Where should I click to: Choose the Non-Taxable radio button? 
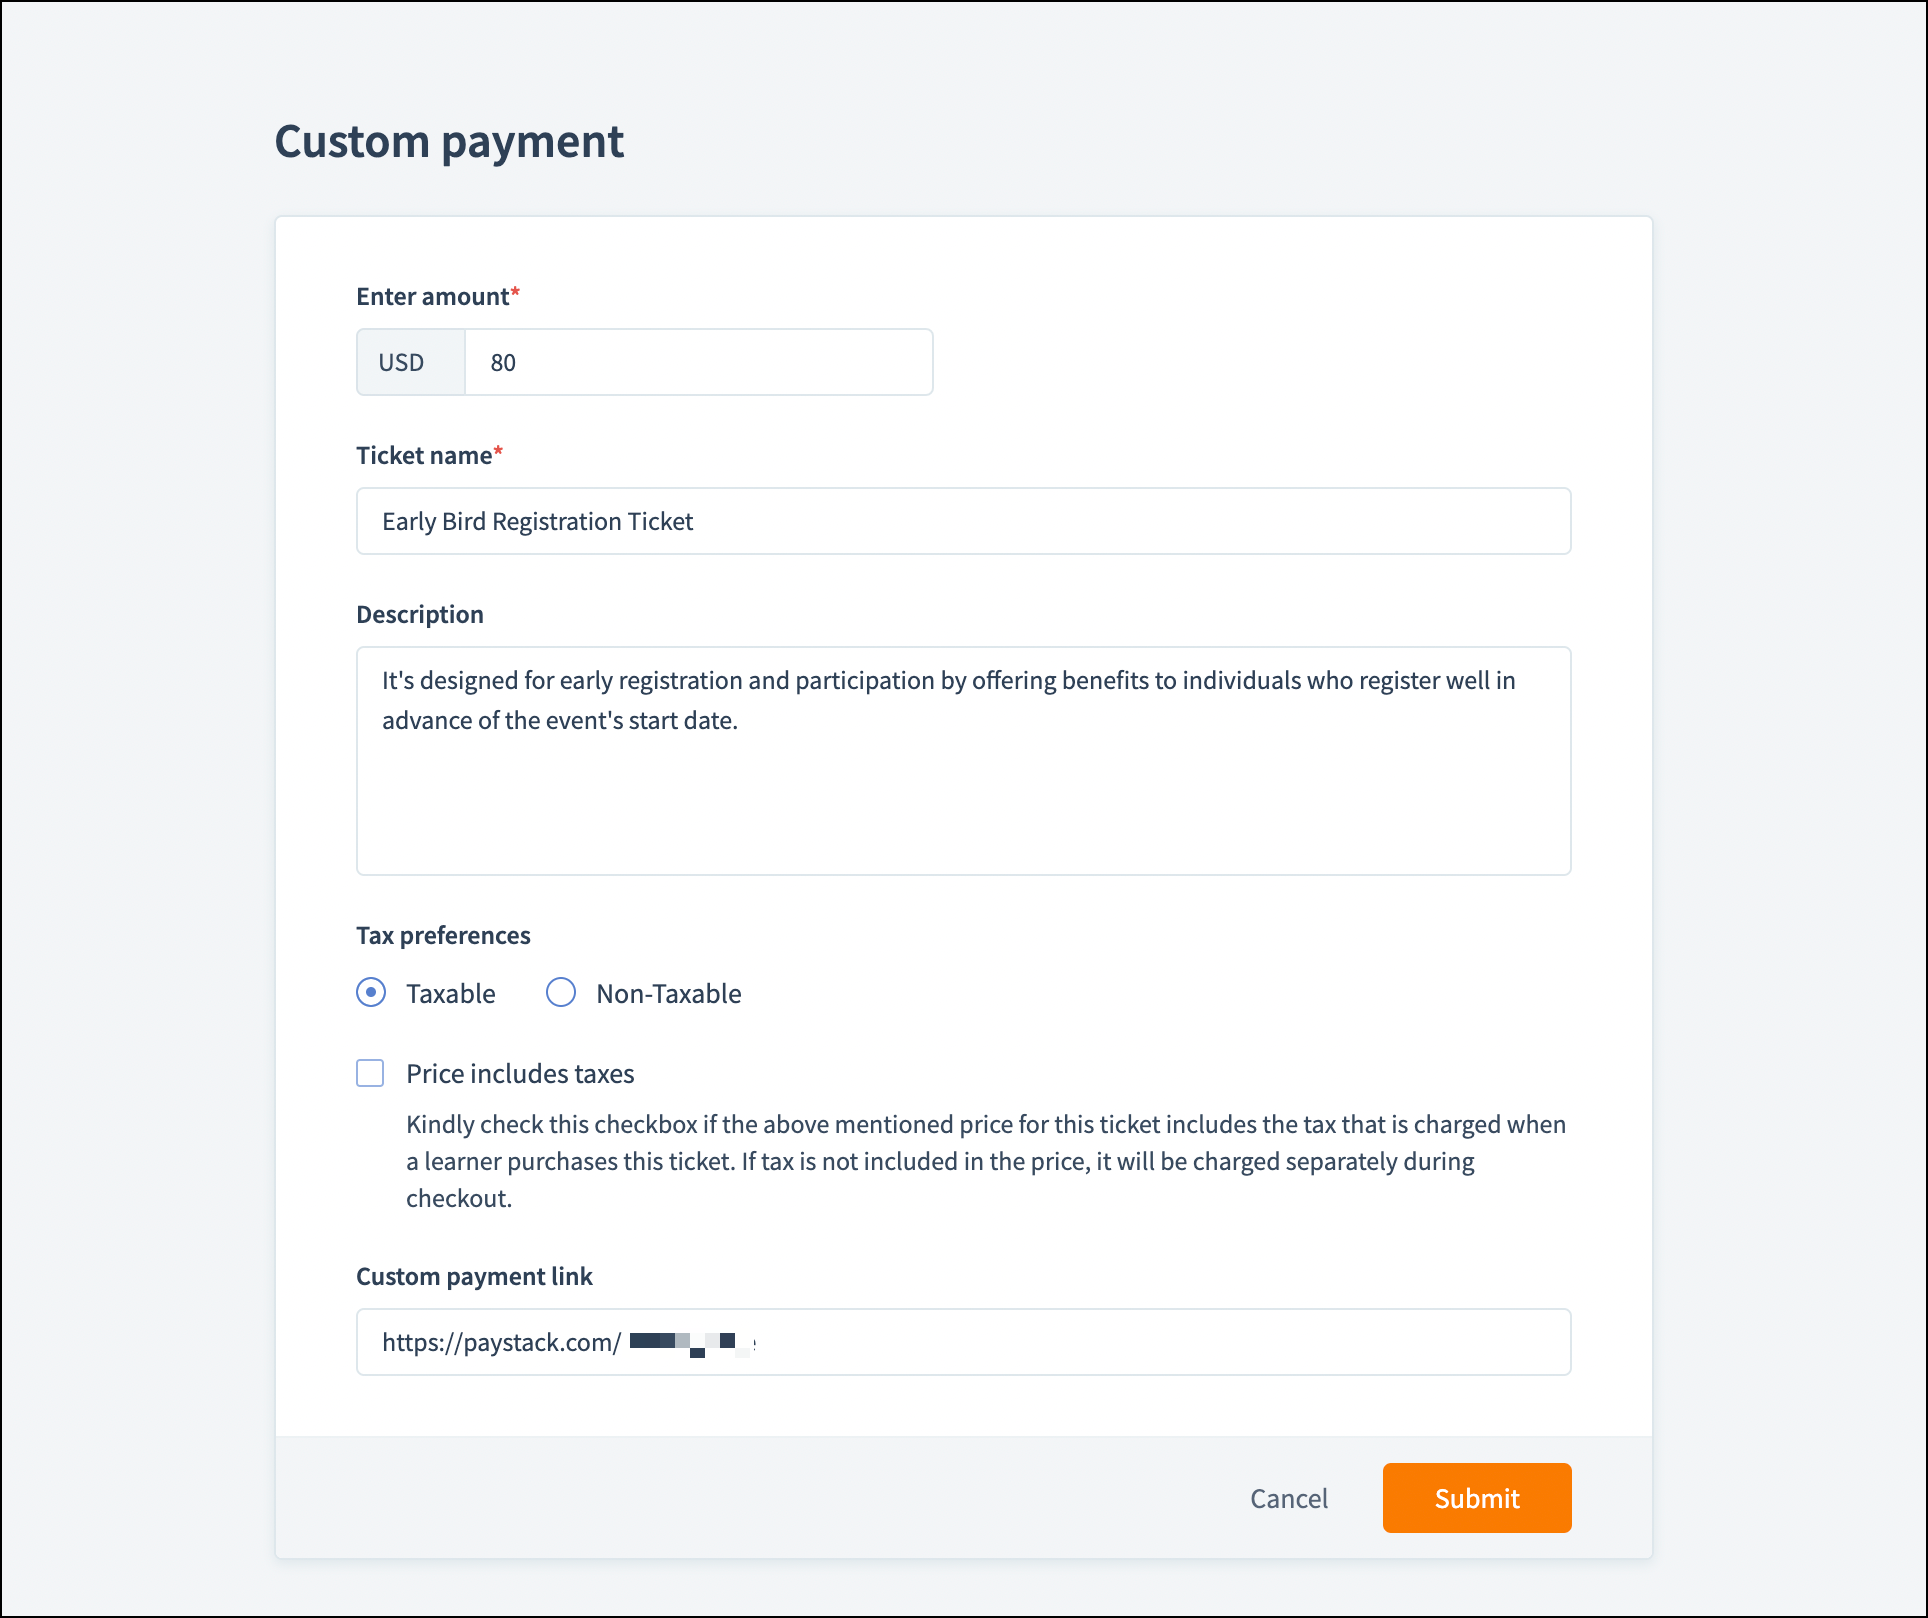click(561, 993)
